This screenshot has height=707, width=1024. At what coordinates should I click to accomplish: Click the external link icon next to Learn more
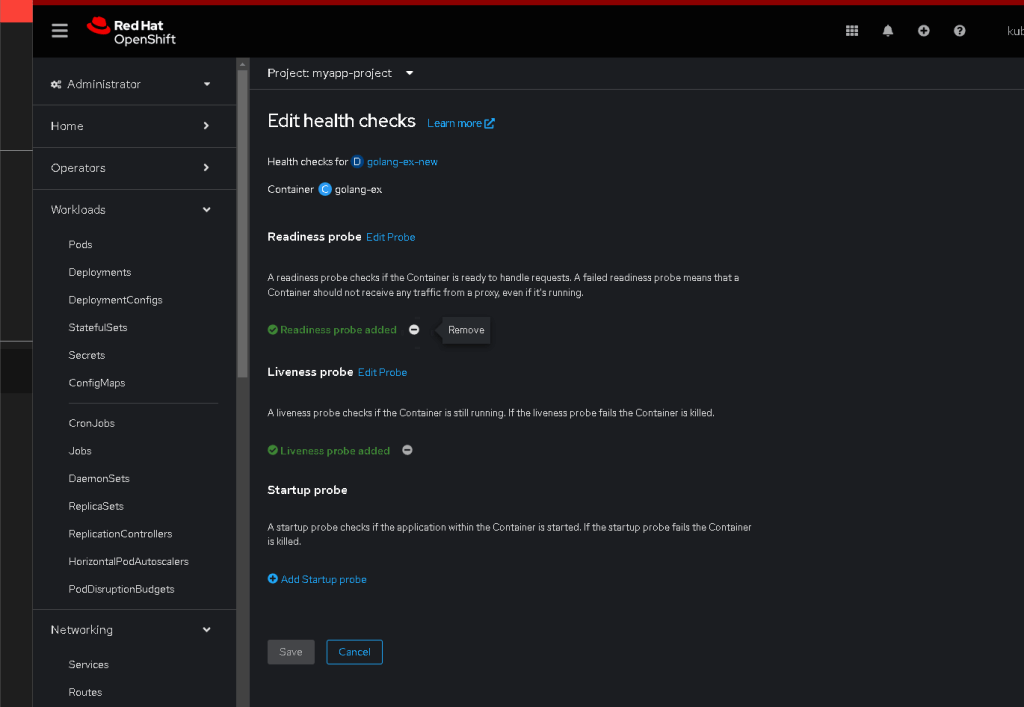[489, 123]
